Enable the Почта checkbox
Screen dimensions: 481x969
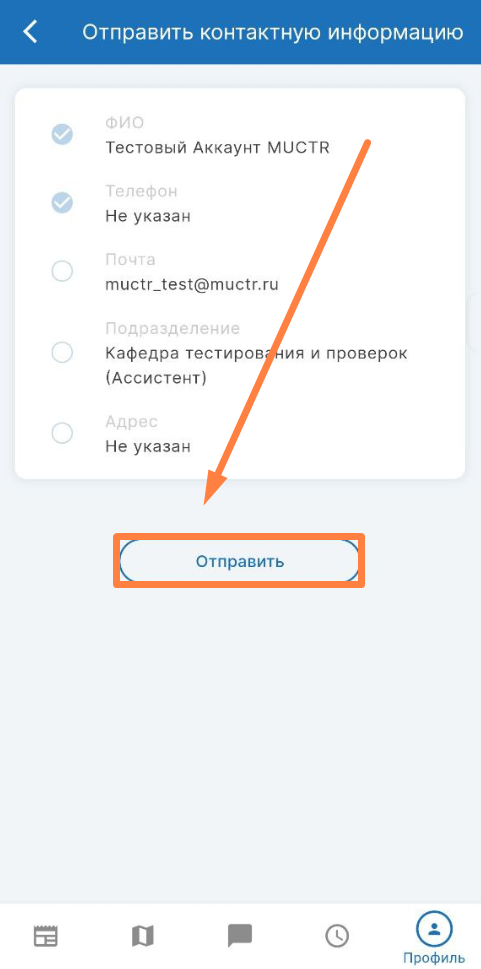coord(62,271)
